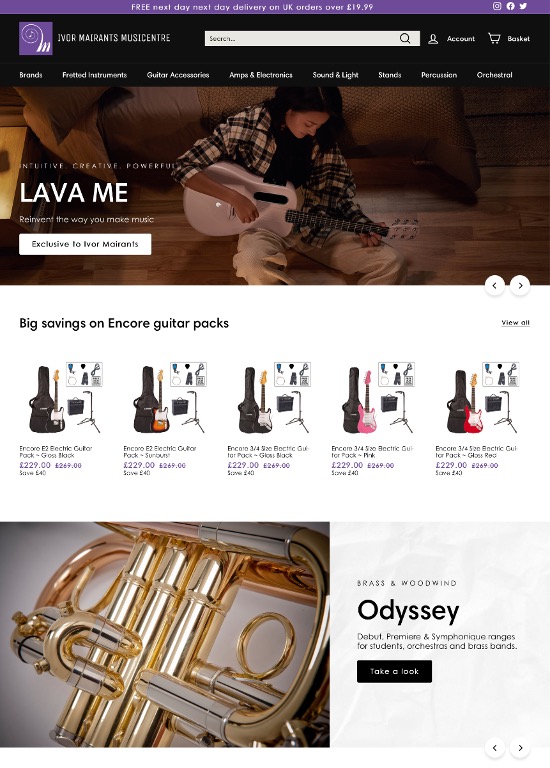Viewport: 550px width, 768px height.
Task: Show next hero banner slide
Action: (x=520, y=286)
